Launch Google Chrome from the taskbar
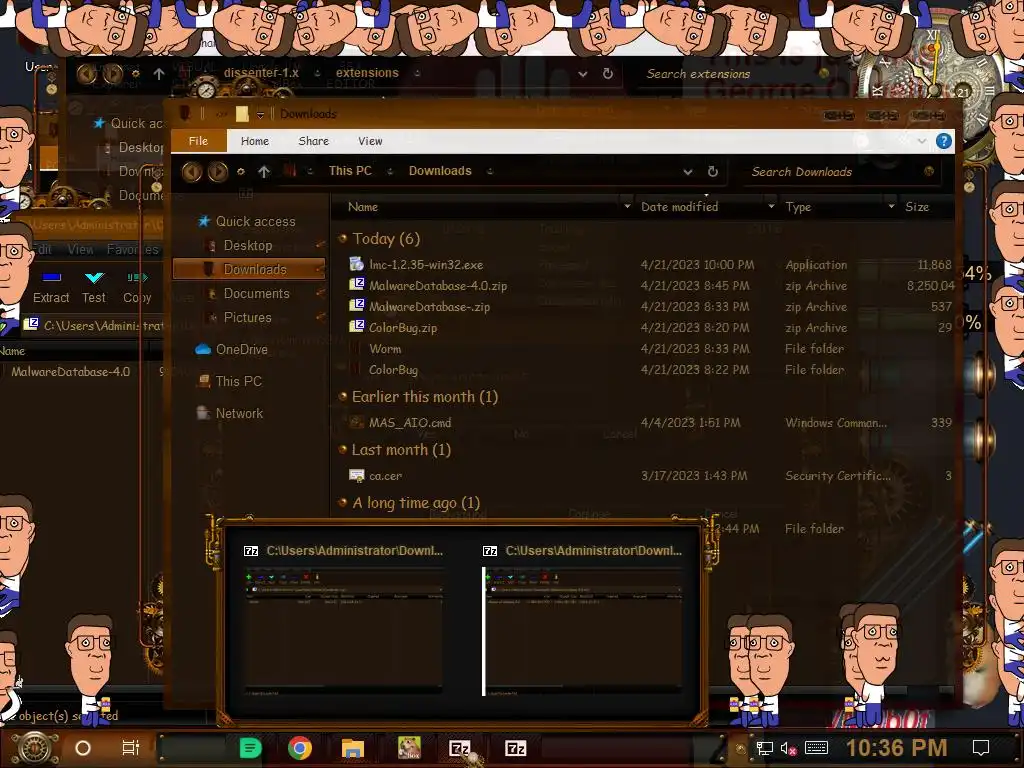 click(x=300, y=748)
